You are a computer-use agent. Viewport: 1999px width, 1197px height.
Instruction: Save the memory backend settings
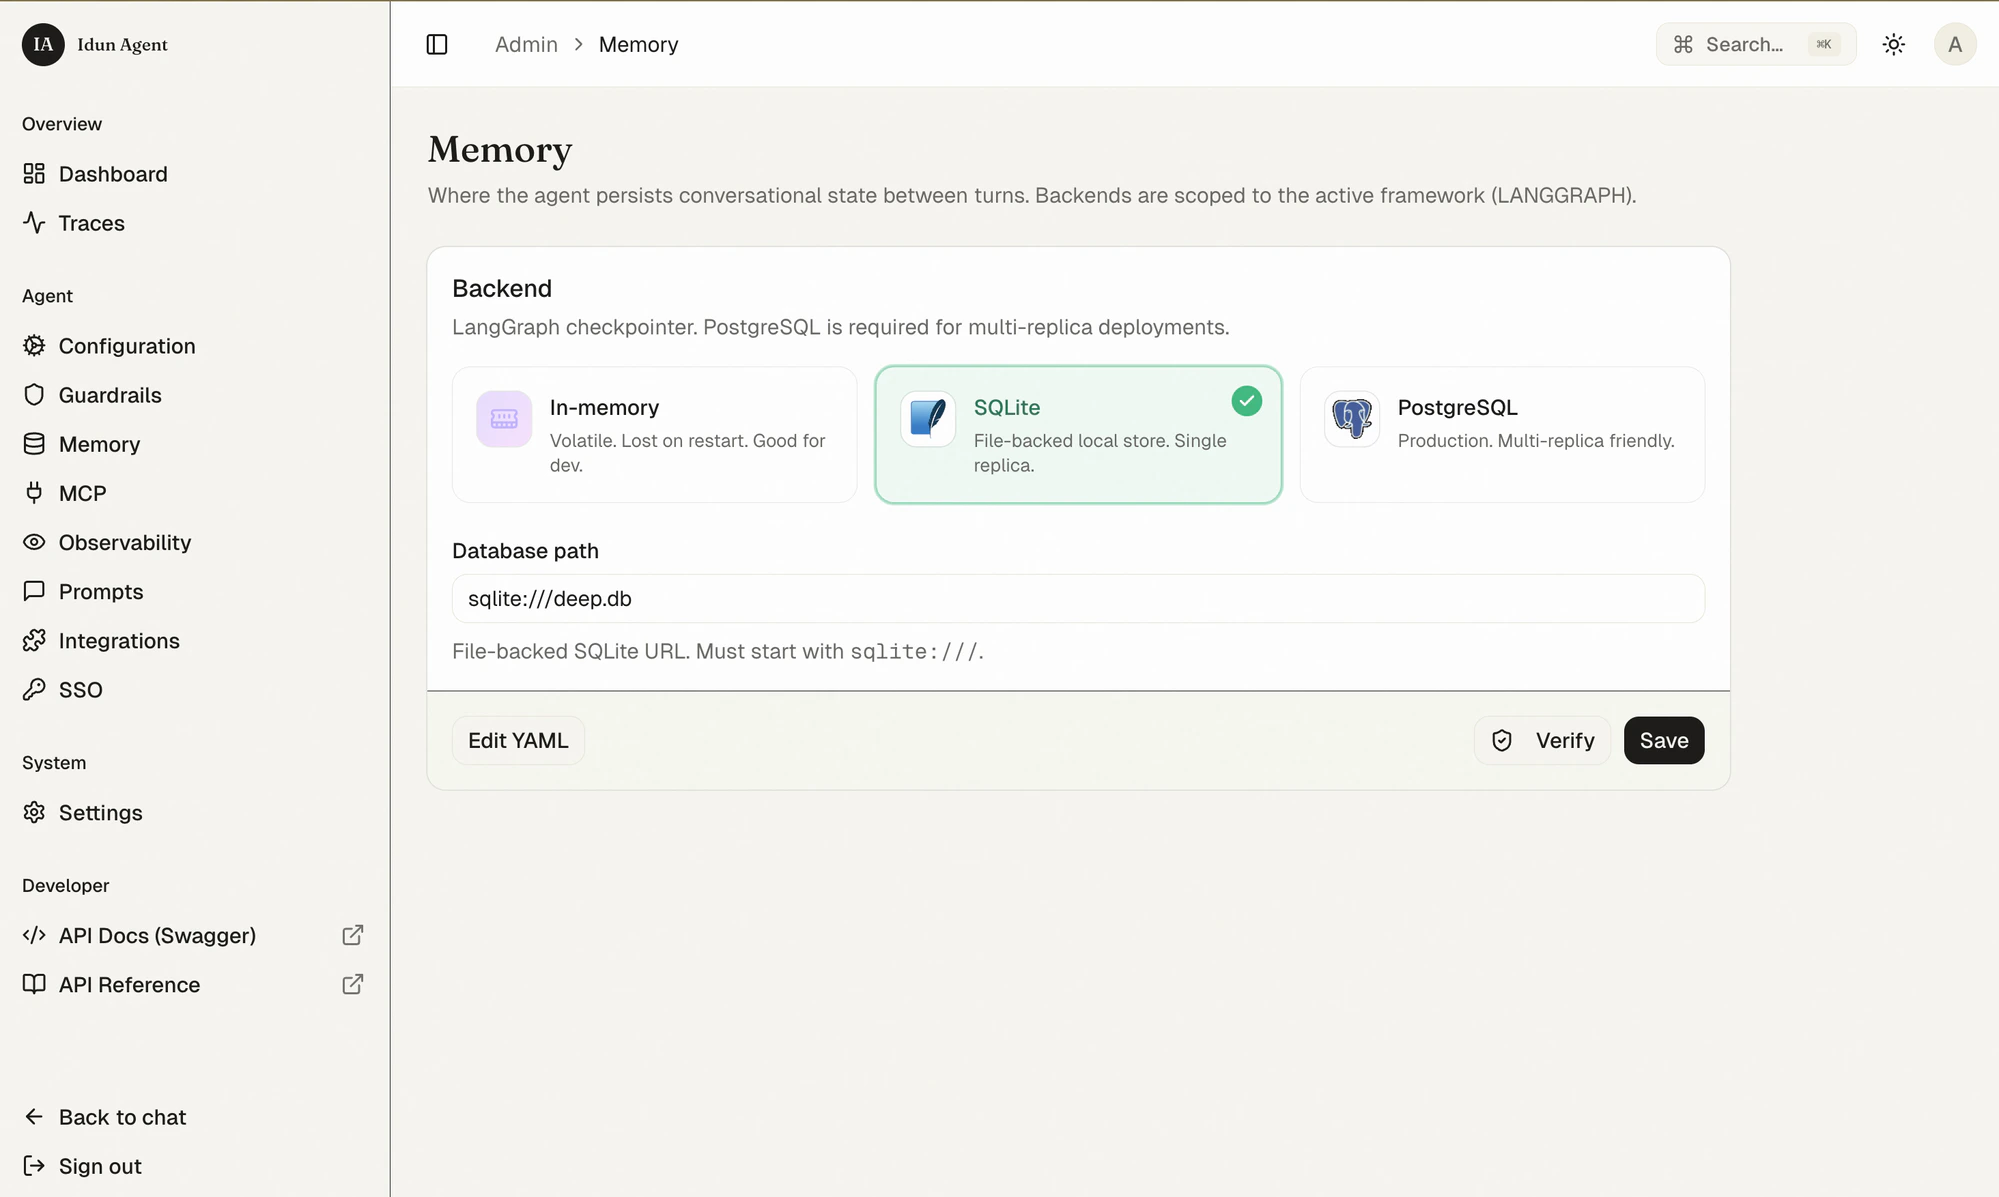tap(1664, 740)
